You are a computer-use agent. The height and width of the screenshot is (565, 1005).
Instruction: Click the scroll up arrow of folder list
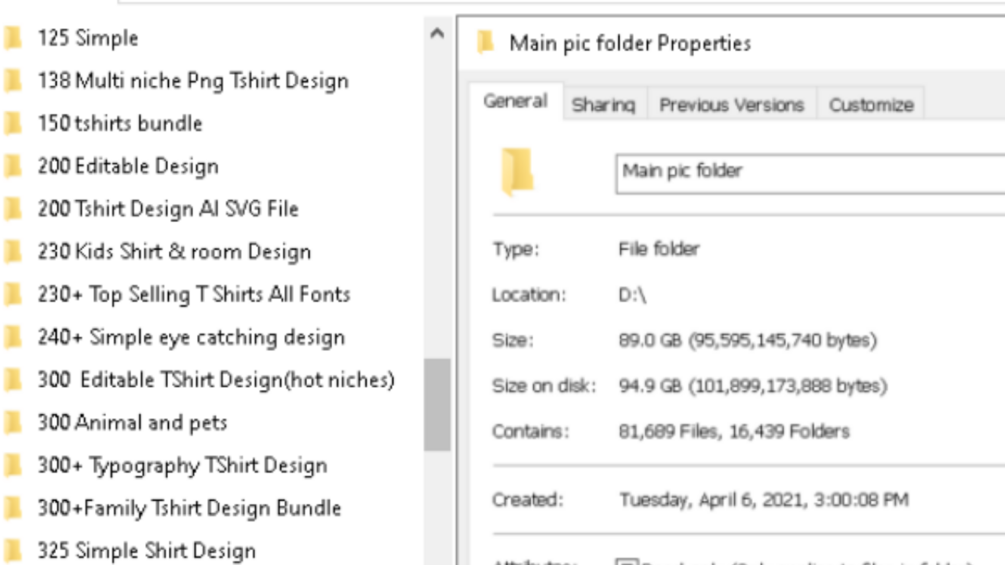(437, 34)
